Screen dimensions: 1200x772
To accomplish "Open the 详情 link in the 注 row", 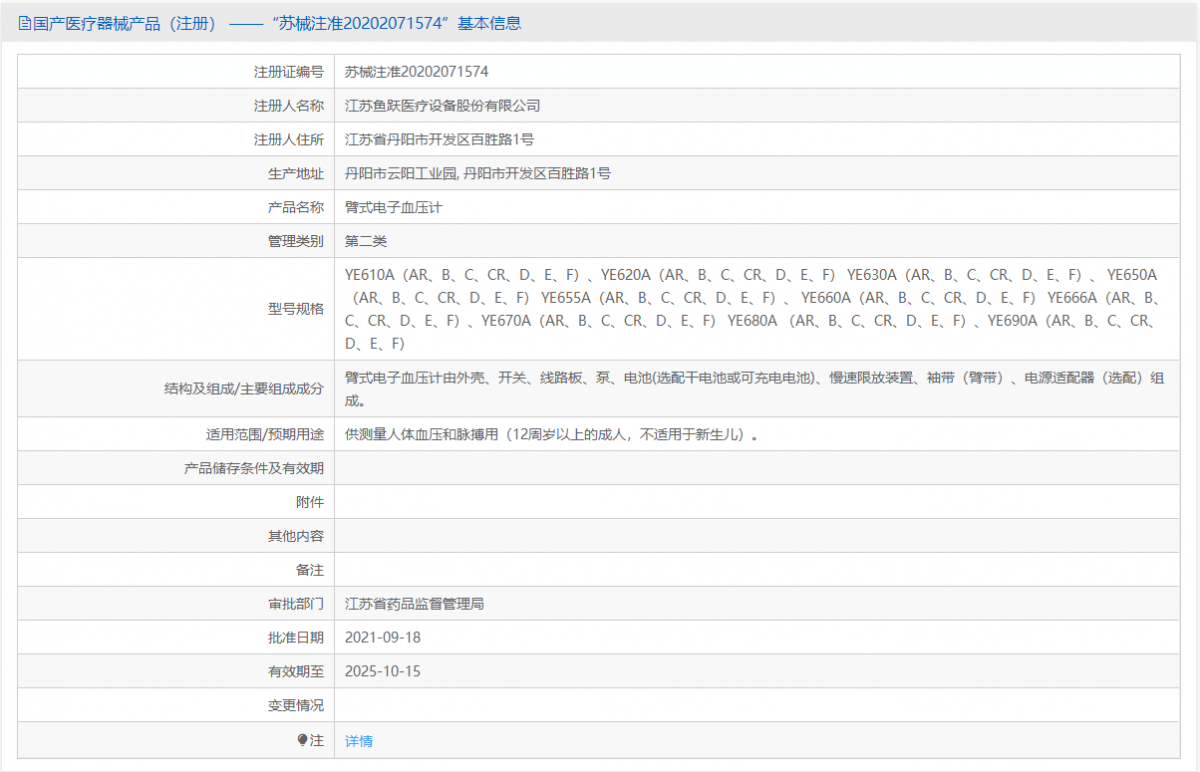I will click(359, 740).
